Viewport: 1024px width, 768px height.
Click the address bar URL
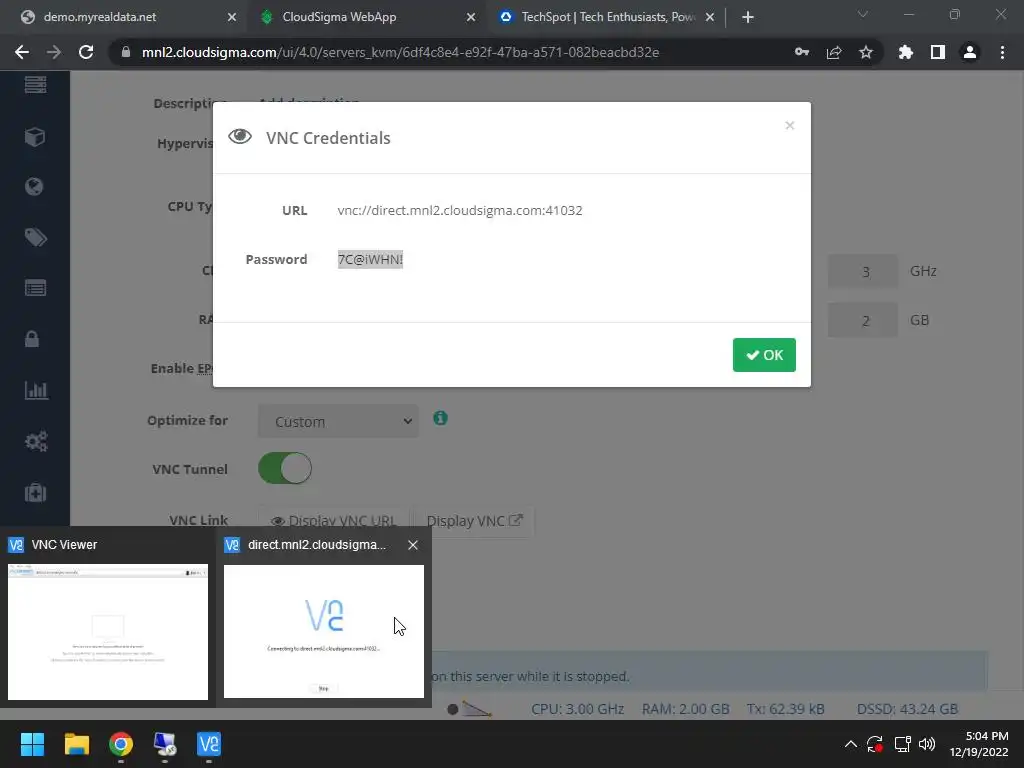pos(400,52)
